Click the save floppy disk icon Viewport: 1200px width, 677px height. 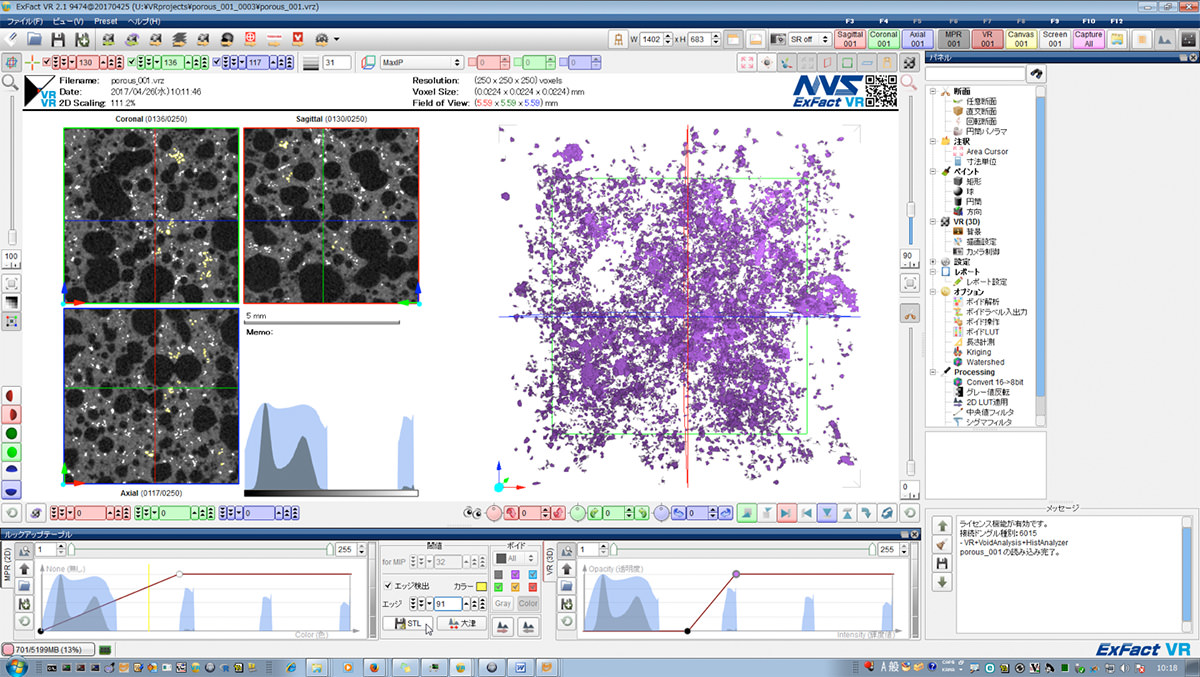coord(59,39)
